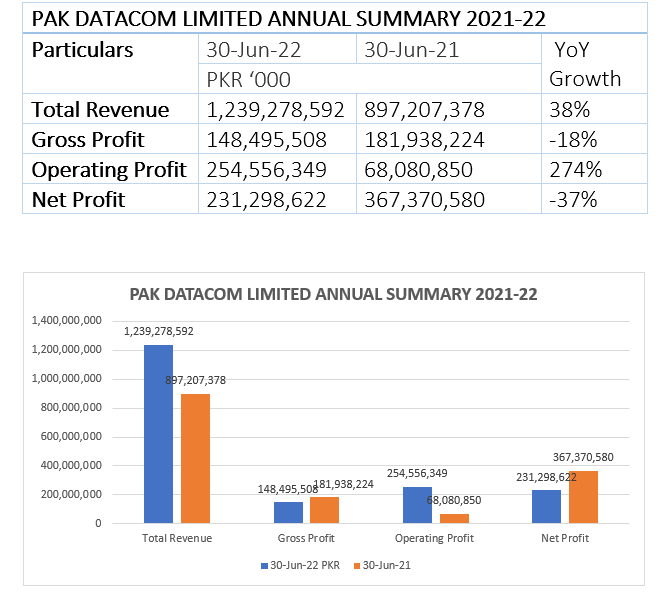Click chart data label 181,938,224

(344, 484)
